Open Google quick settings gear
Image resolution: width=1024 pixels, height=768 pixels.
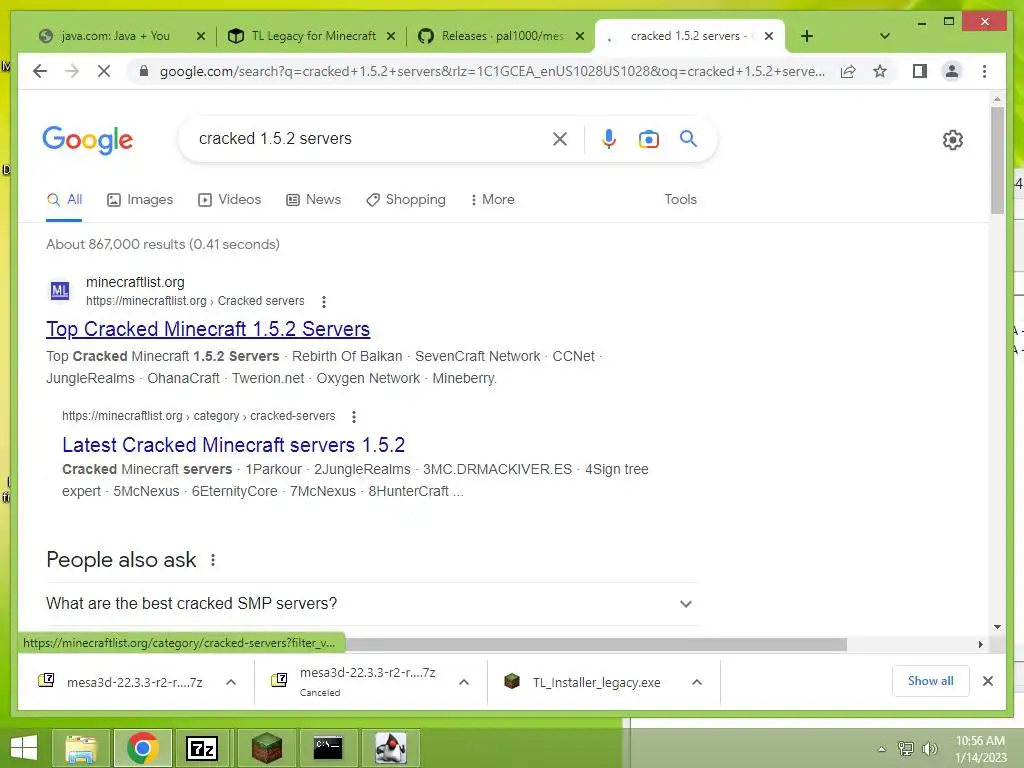click(953, 140)
